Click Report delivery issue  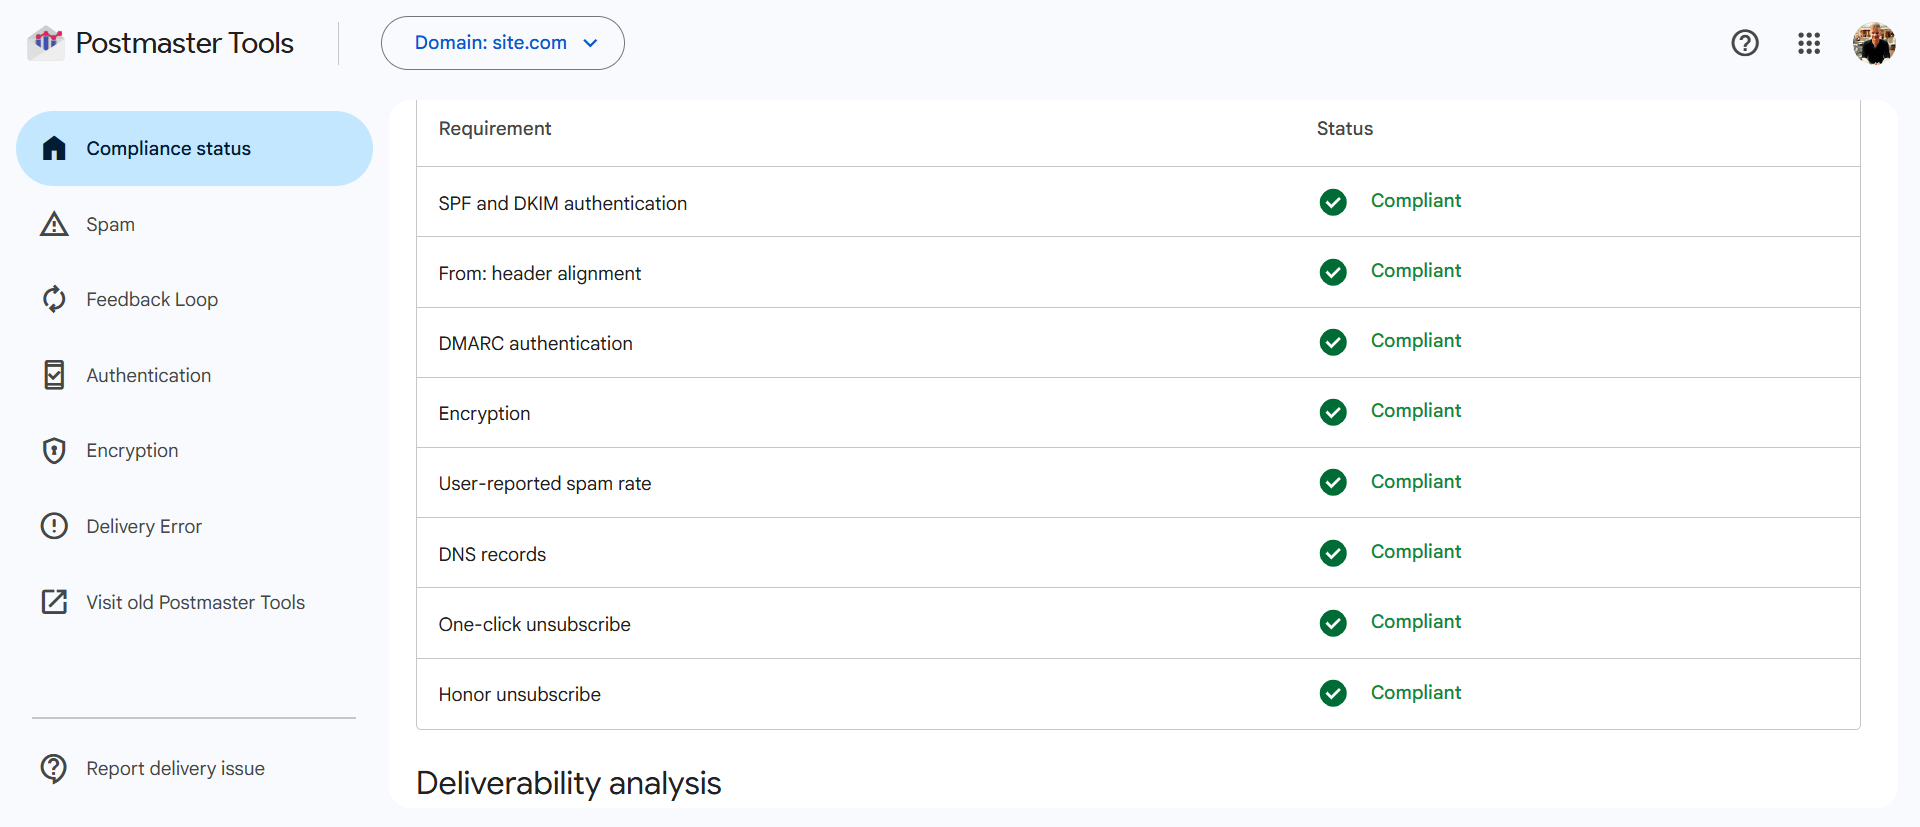pyautogui.click(x=194, y=768)
